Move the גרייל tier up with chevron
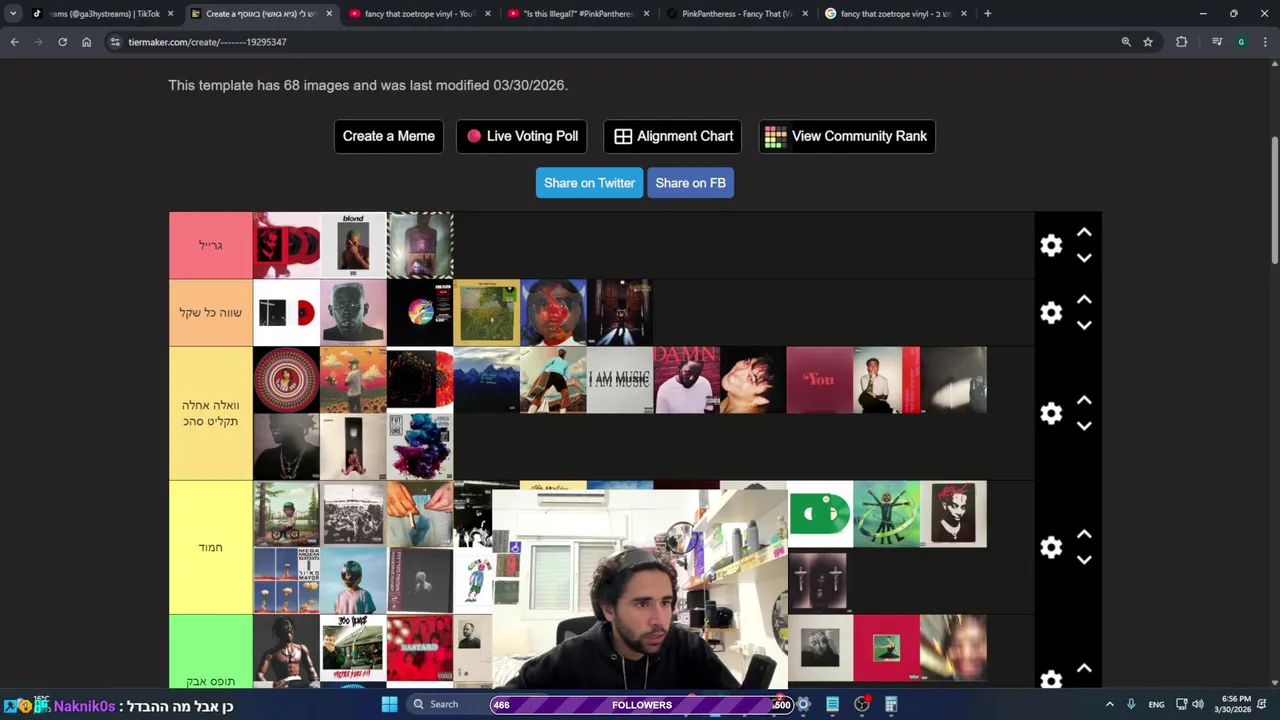Image resolution: width=1280 pixels, height=720 pixels. coord(1084,232)
